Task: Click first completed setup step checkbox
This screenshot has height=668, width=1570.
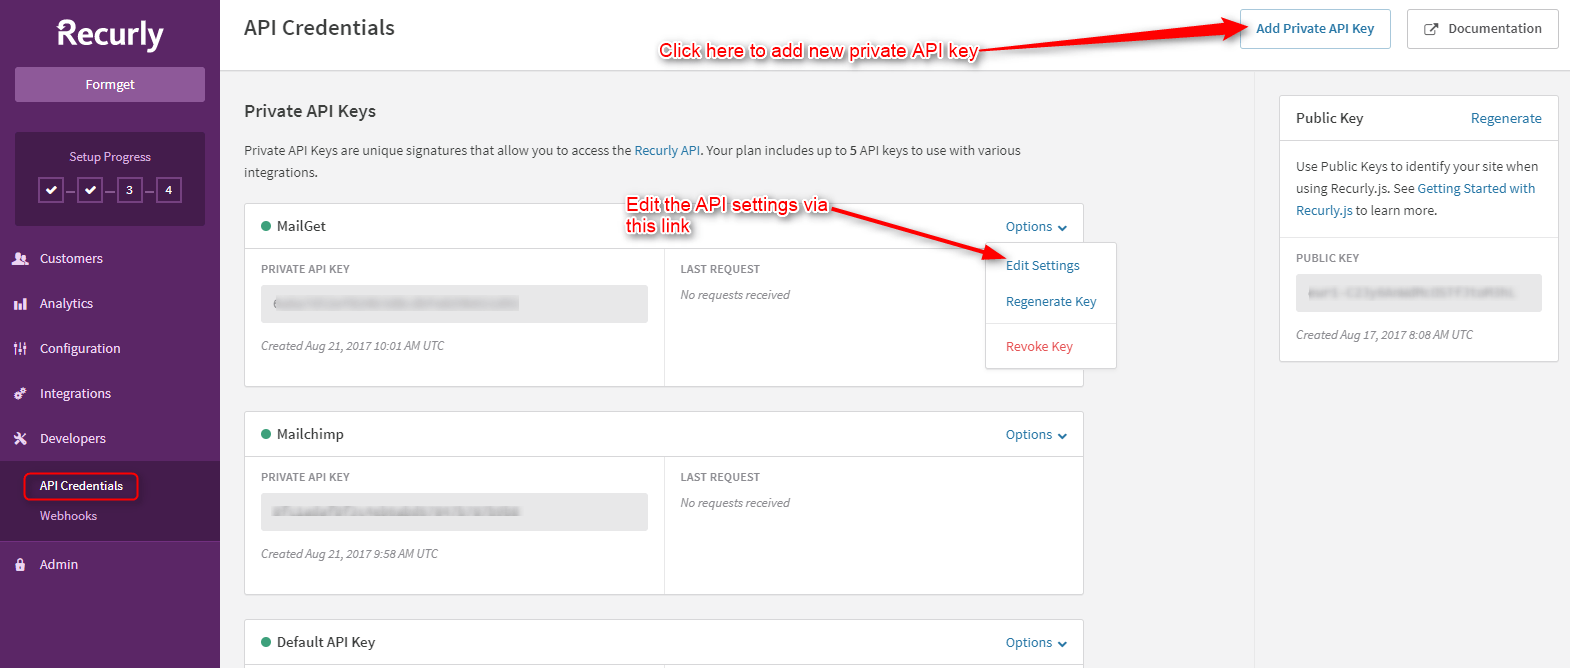Action: point(51,190)
